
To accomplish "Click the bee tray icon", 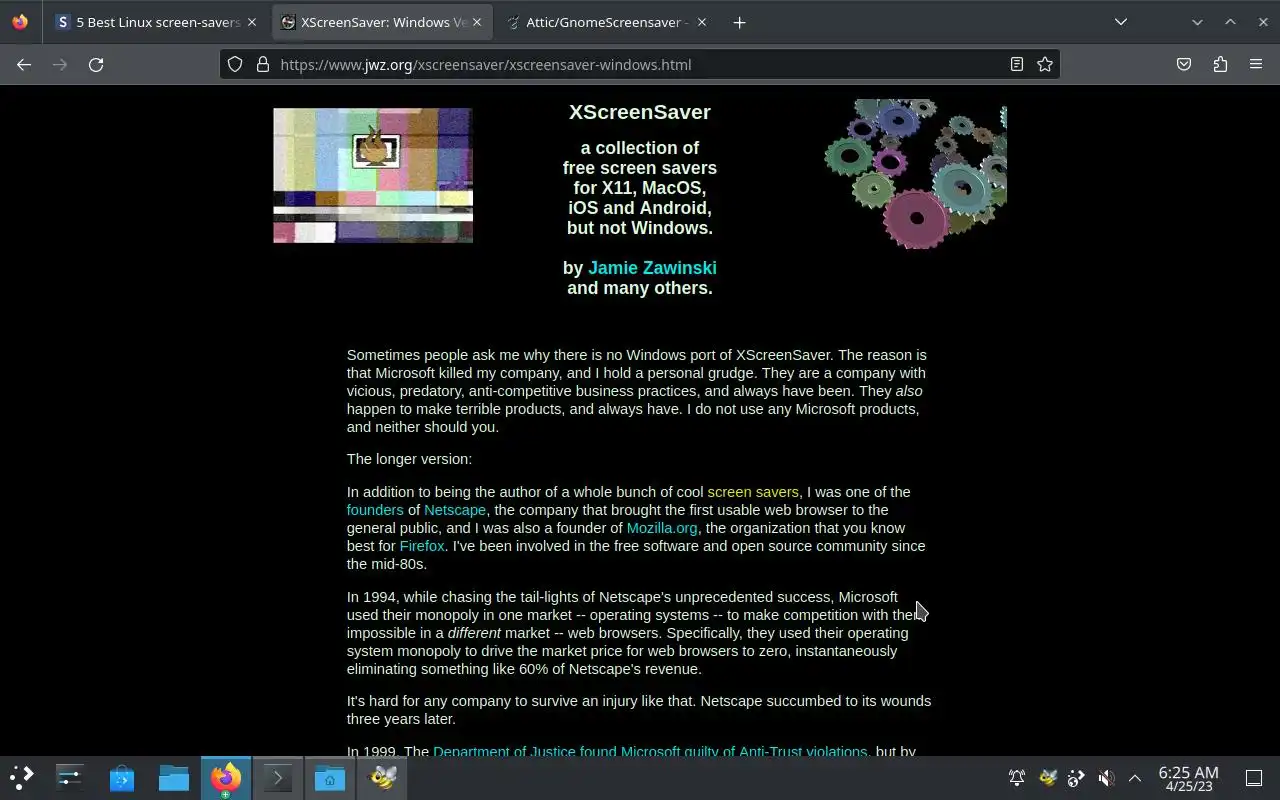I will coord(1047,778).
